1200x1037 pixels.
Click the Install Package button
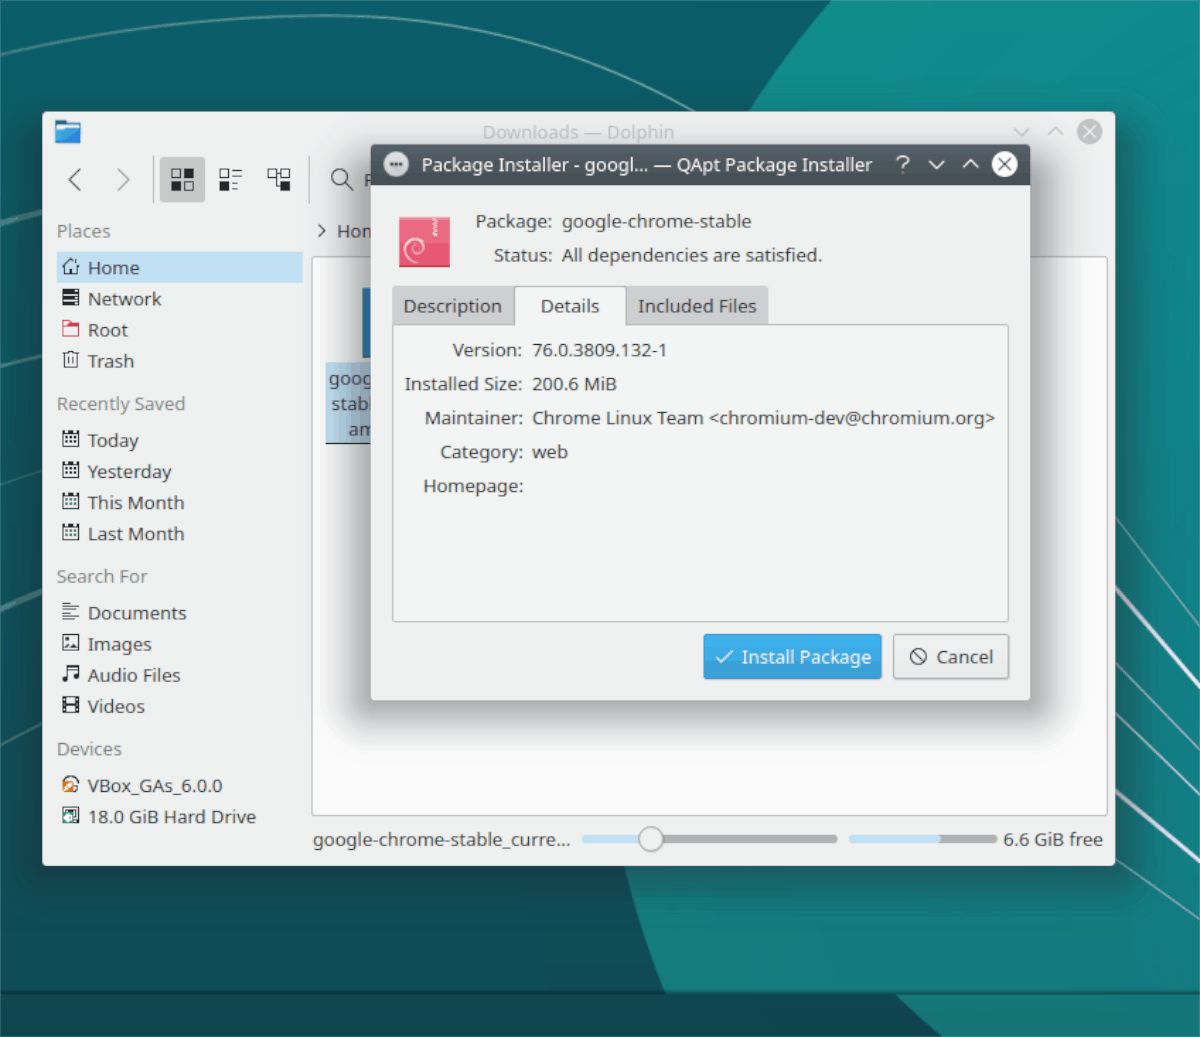tap(791, 657)
